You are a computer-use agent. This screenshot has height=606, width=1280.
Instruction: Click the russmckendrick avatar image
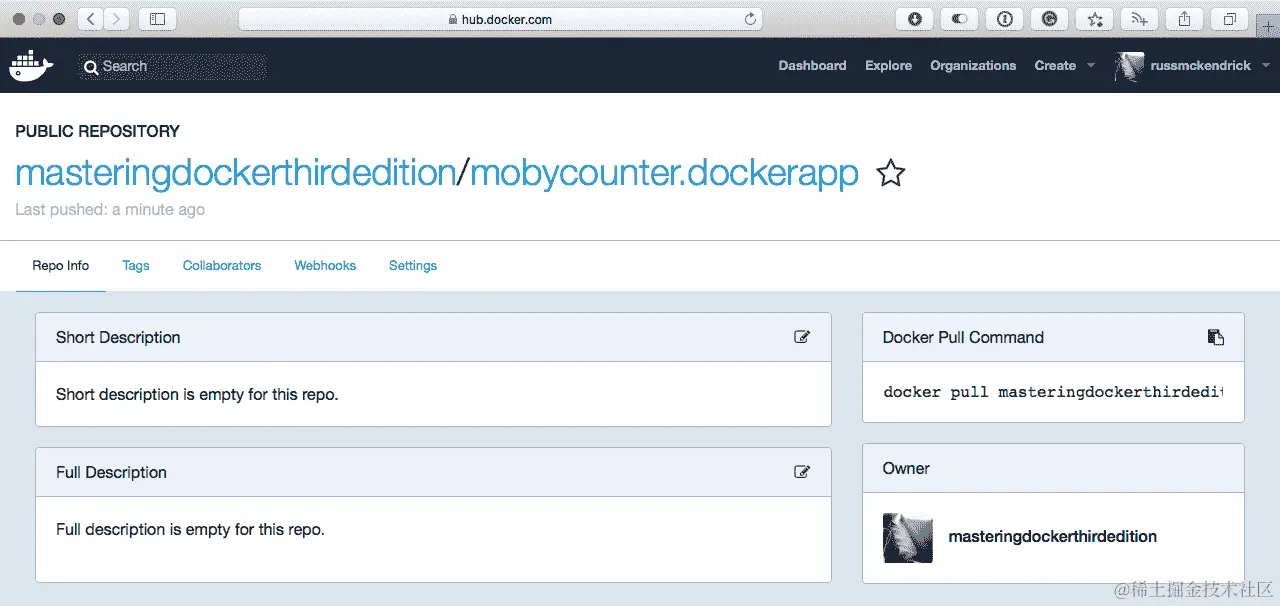tap(1129, 66)
